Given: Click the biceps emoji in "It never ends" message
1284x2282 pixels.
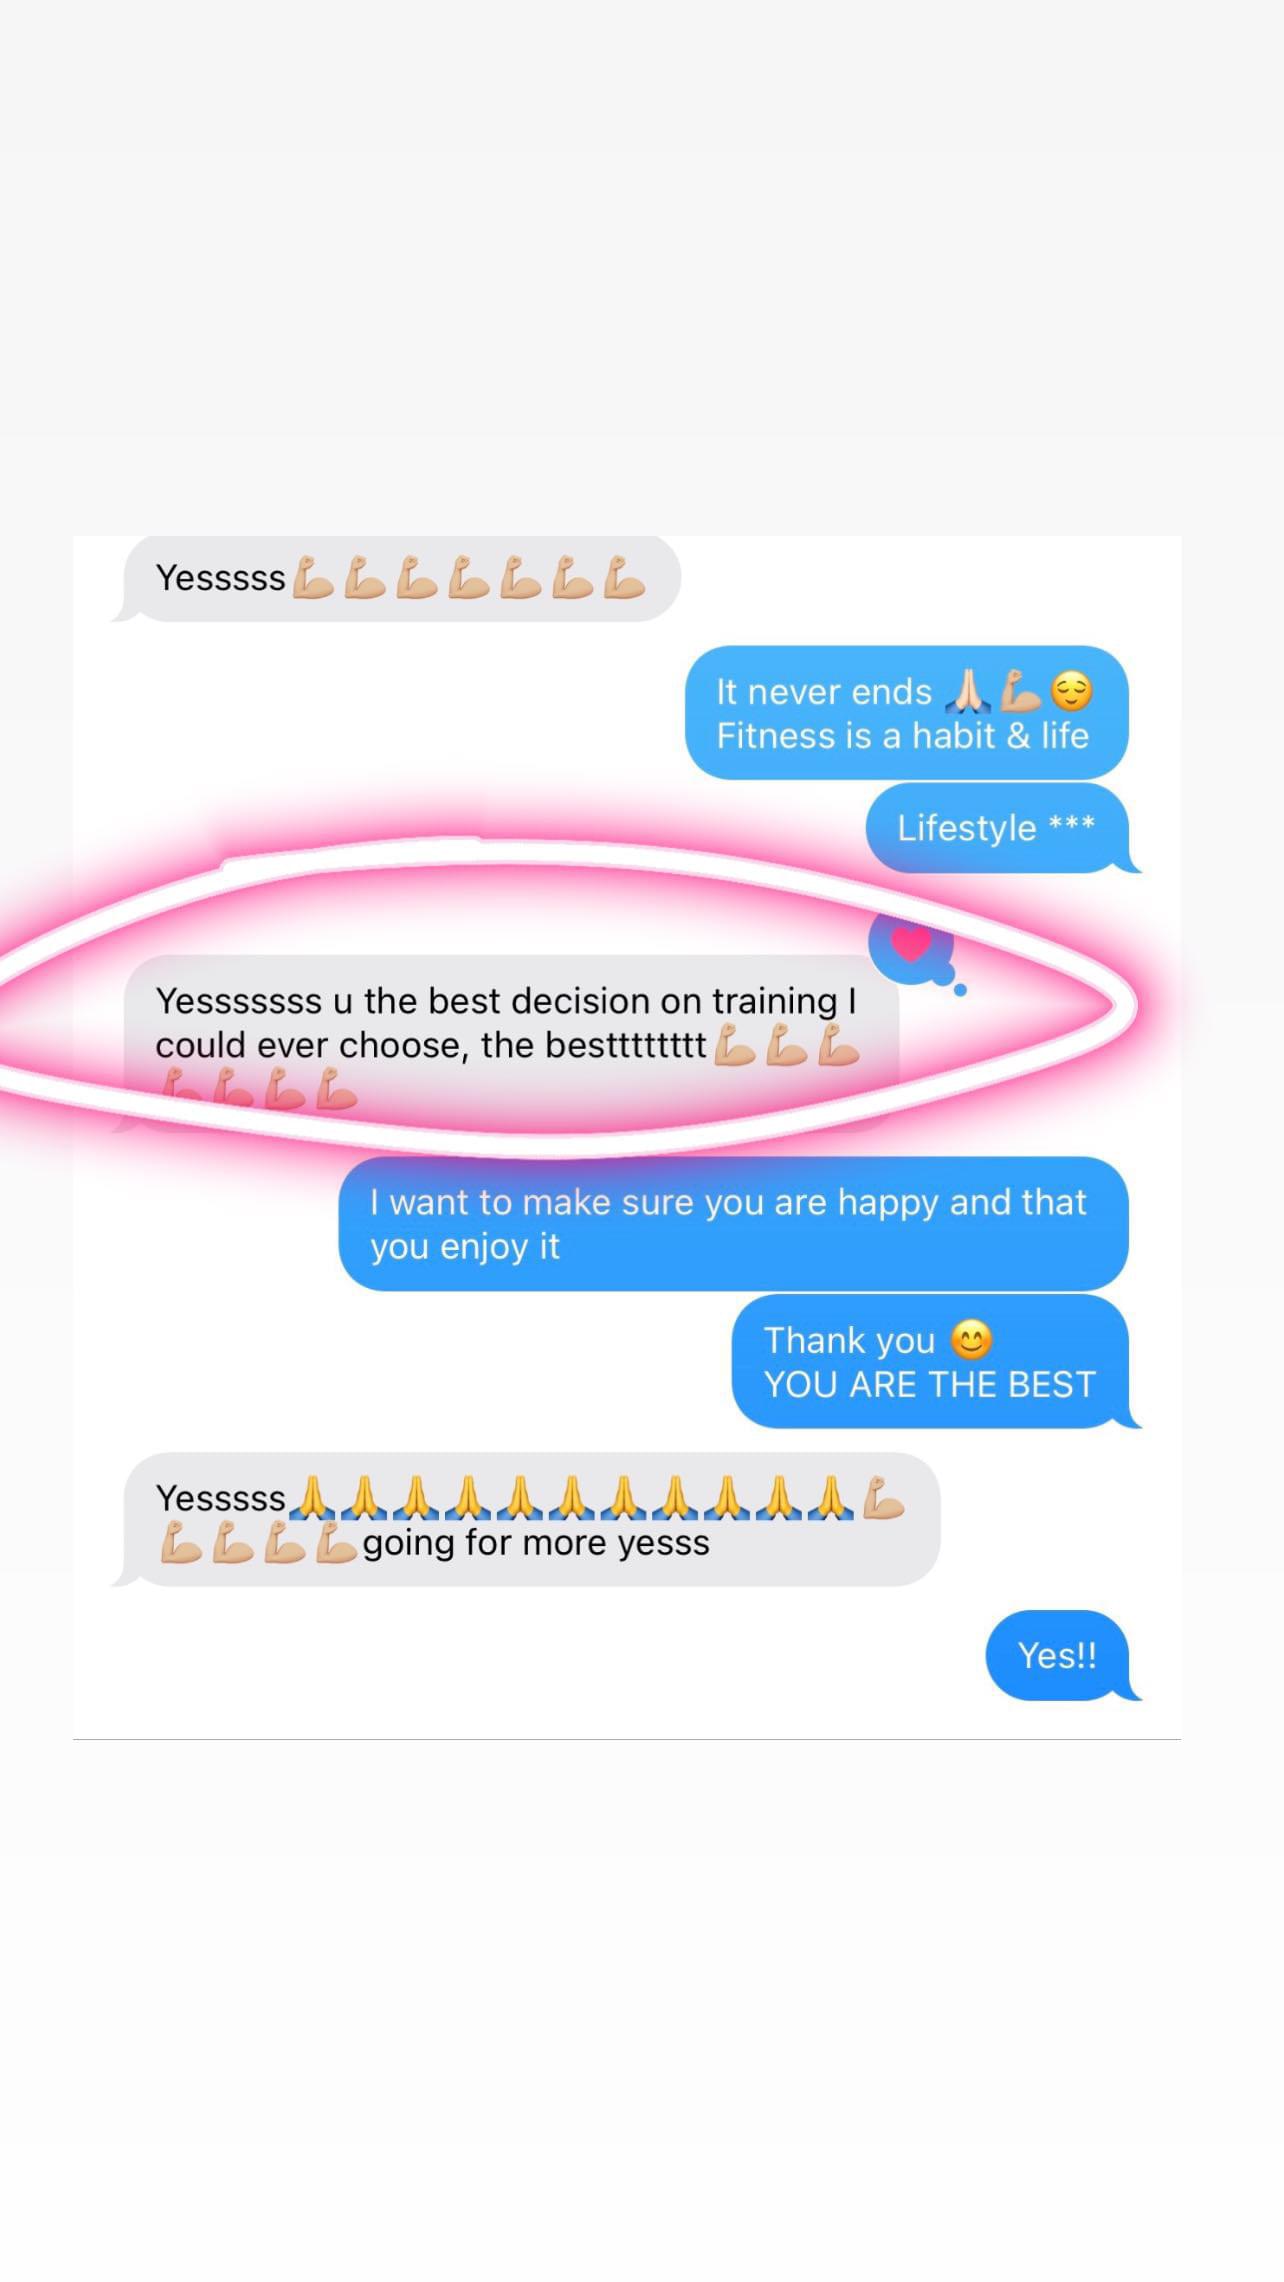Looking at the screenshot, I should pyautogui.click(x=1020, y=691).
